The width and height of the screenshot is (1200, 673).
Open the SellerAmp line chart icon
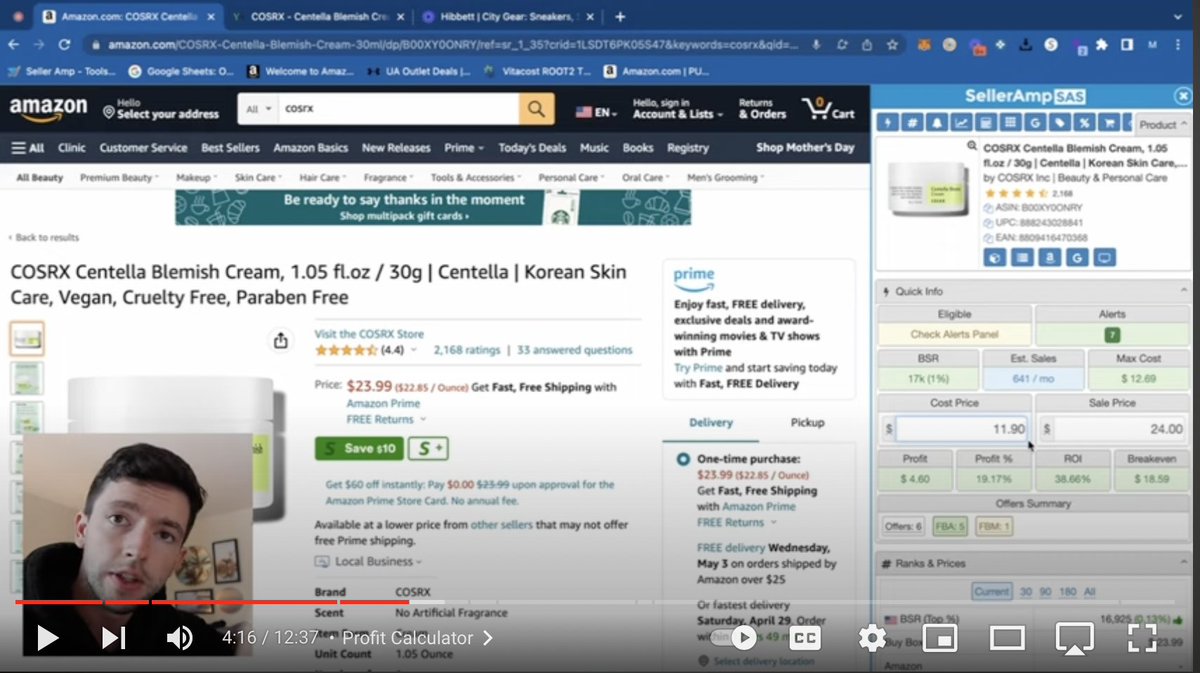point(961,122)
